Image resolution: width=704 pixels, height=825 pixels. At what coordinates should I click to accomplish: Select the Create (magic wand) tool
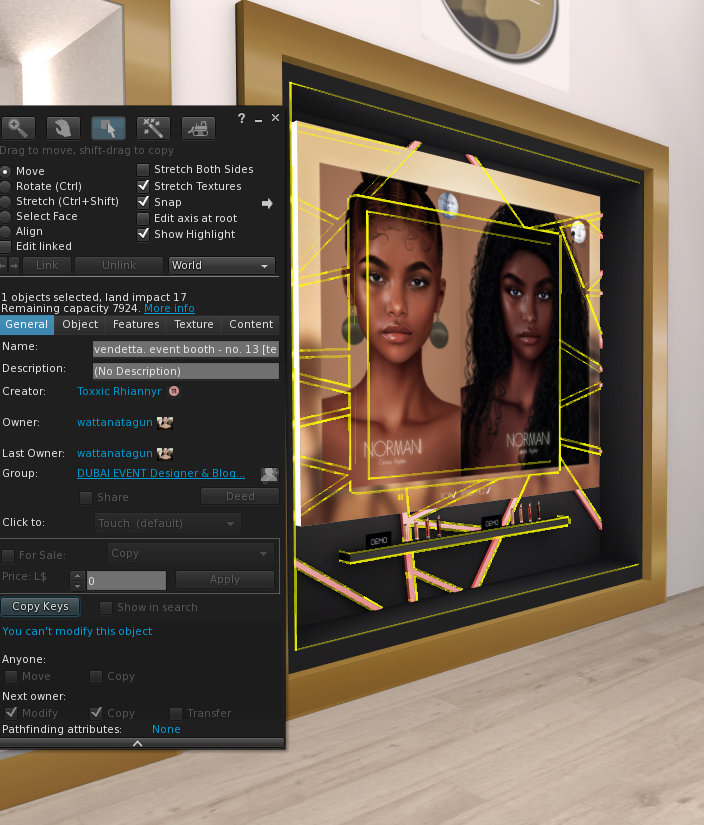[x=153, y=128]
